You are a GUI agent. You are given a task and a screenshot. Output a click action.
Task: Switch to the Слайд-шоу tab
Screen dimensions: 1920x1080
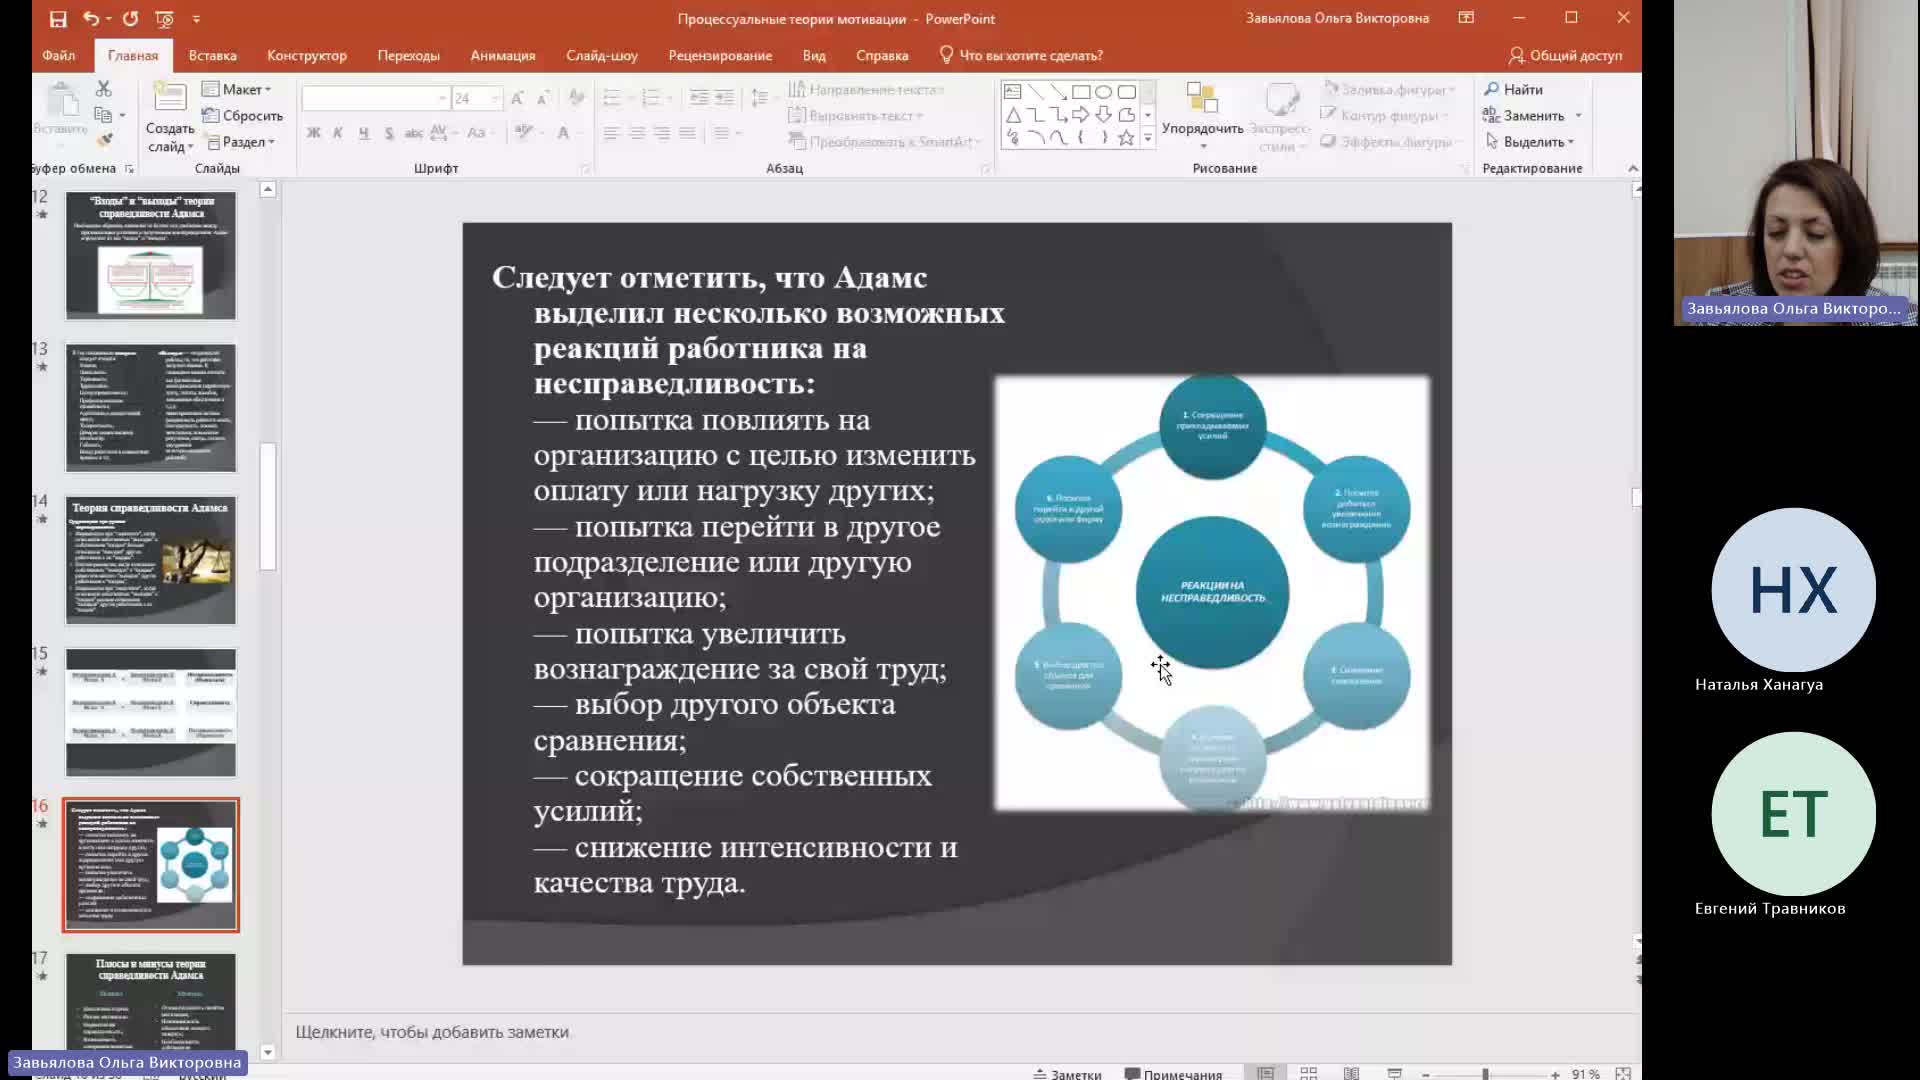pyautogui.click(x=601, y=55)
